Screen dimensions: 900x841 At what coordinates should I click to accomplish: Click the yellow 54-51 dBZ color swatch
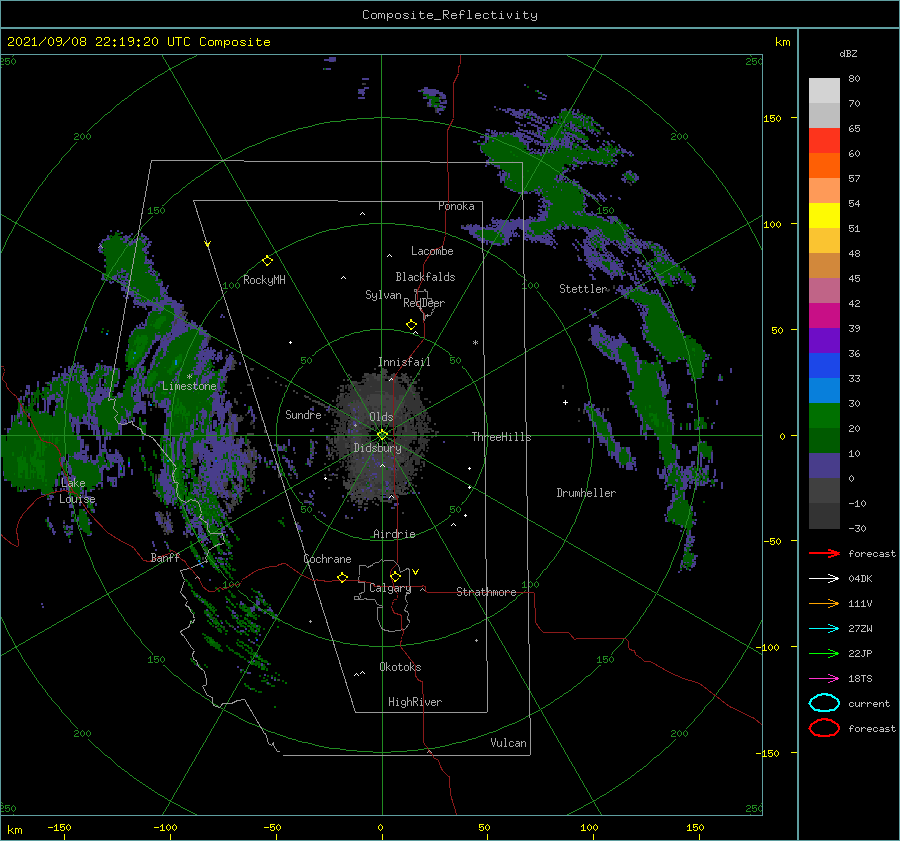click(x=824, y=216)
